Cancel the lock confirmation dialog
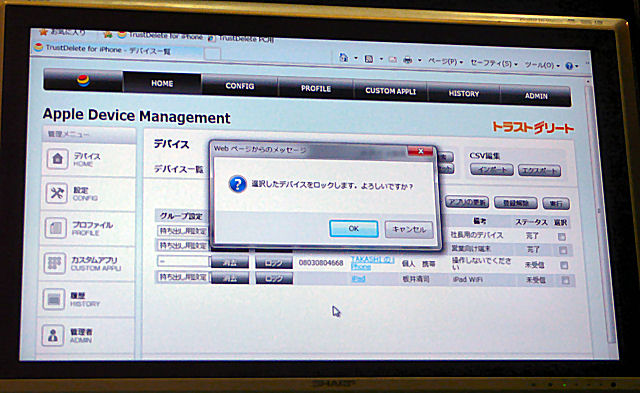 [x=409, y=229]
